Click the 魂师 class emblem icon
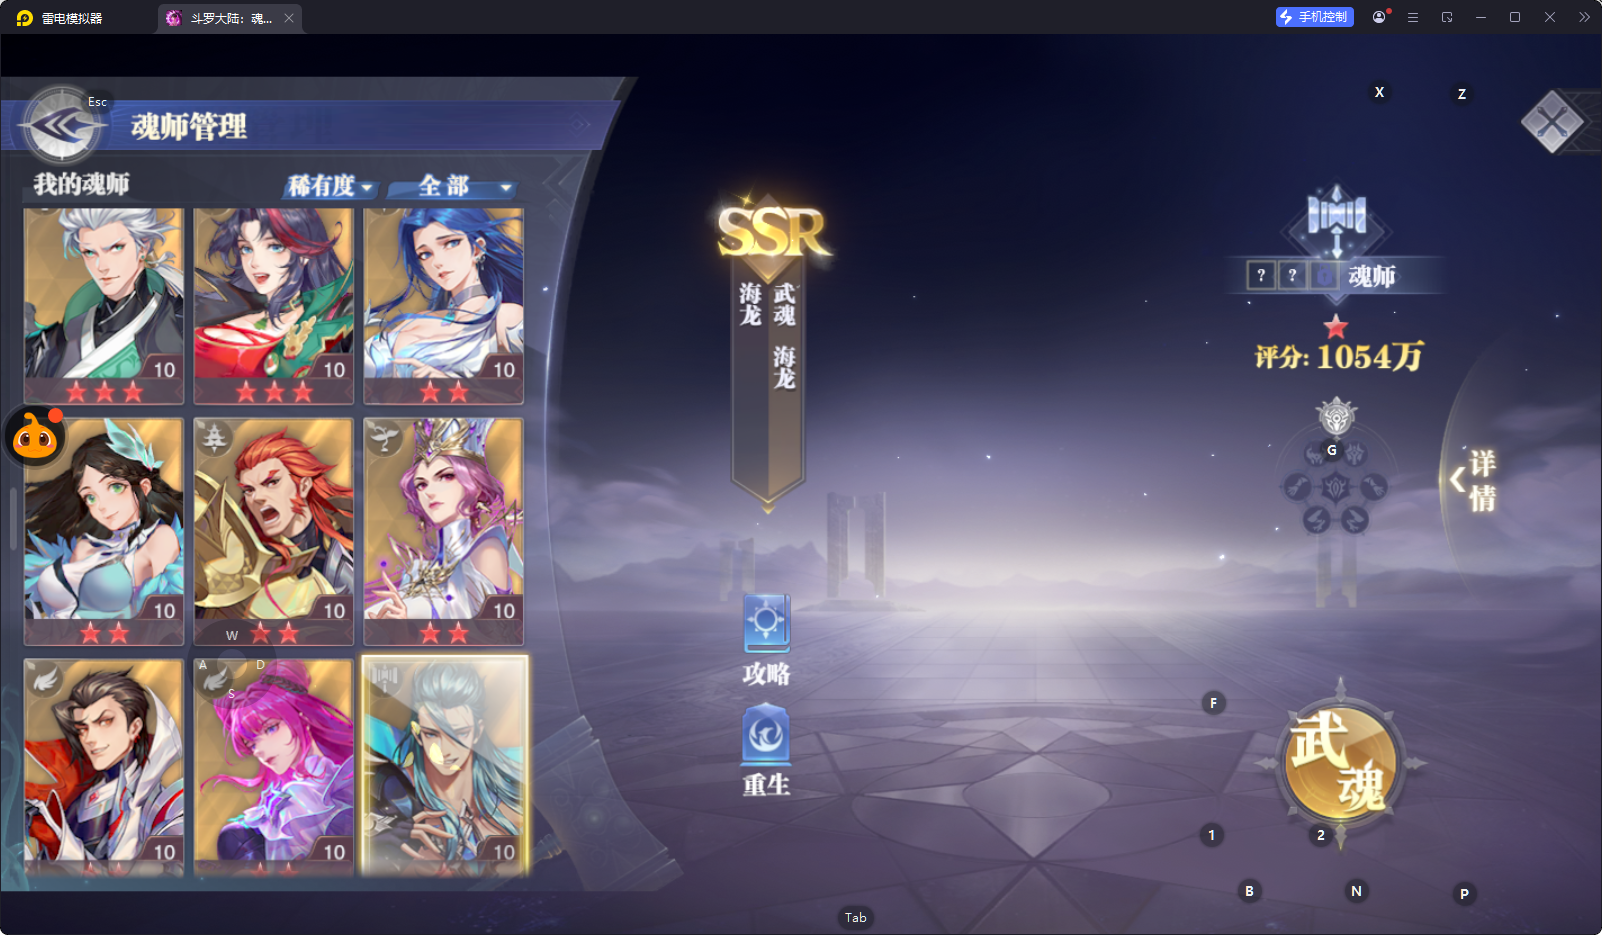The height and width of the screenshot is (935, 1602). tap(1337, 220)
